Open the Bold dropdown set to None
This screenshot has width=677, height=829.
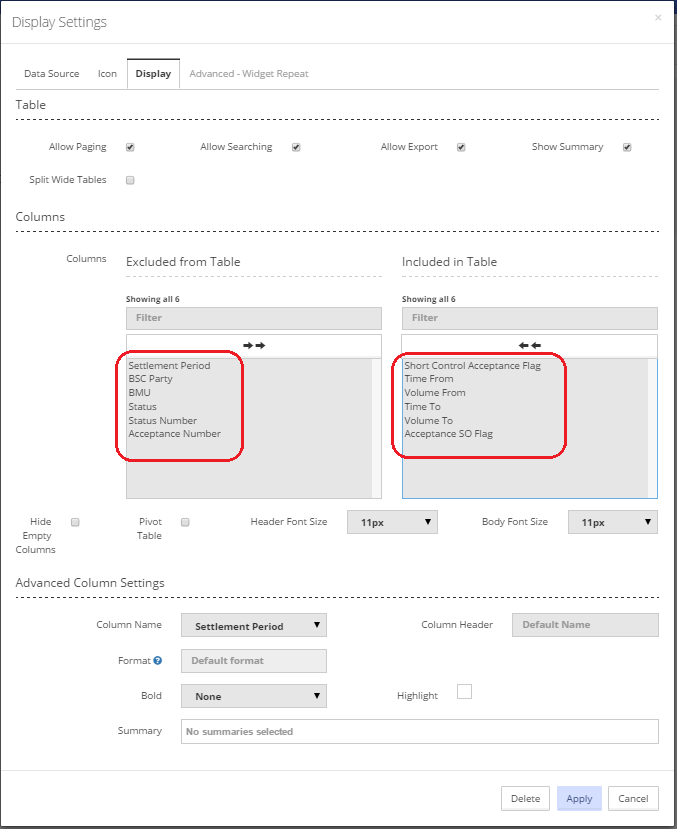(x=253, y=696)
